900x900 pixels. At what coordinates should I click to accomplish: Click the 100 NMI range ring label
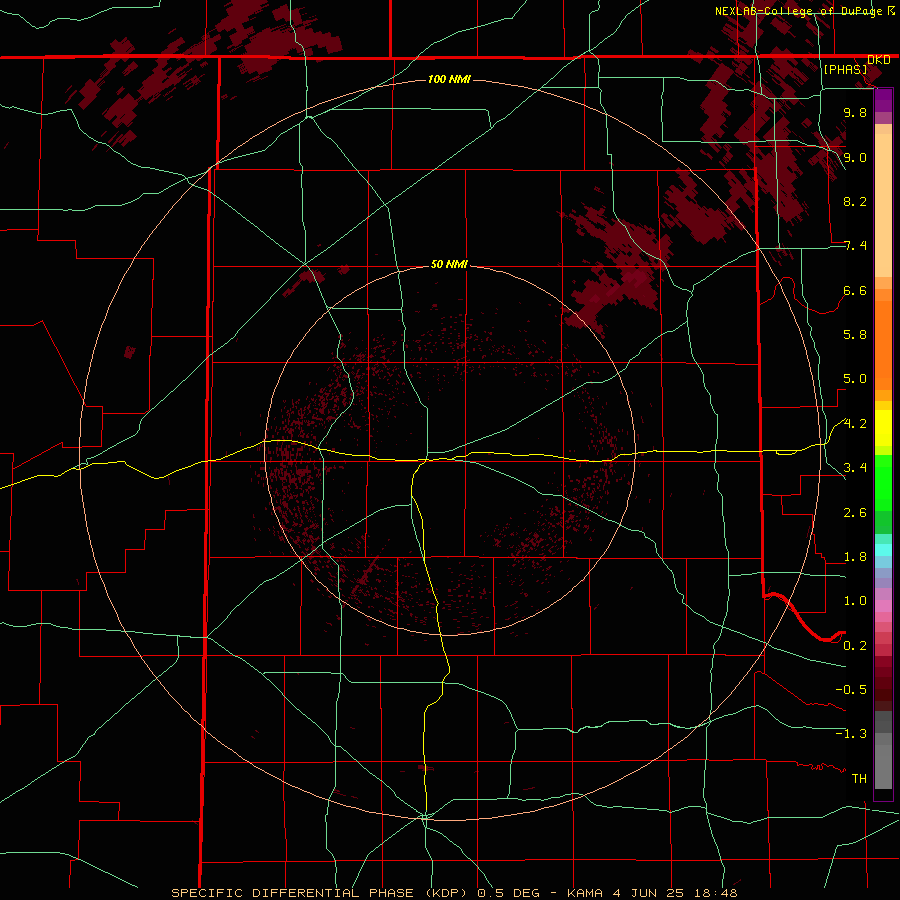[449, 79]
